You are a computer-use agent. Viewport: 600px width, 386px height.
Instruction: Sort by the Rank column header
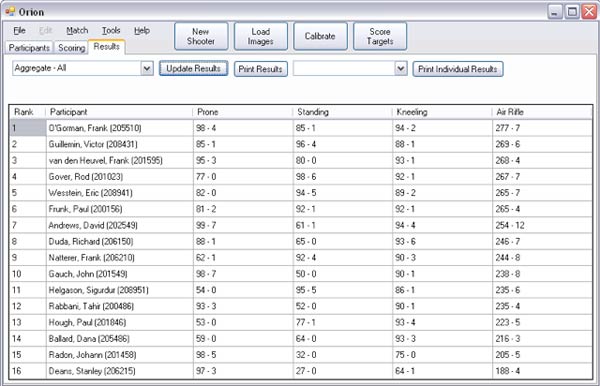pyautogui.click(x=28, y=112)
